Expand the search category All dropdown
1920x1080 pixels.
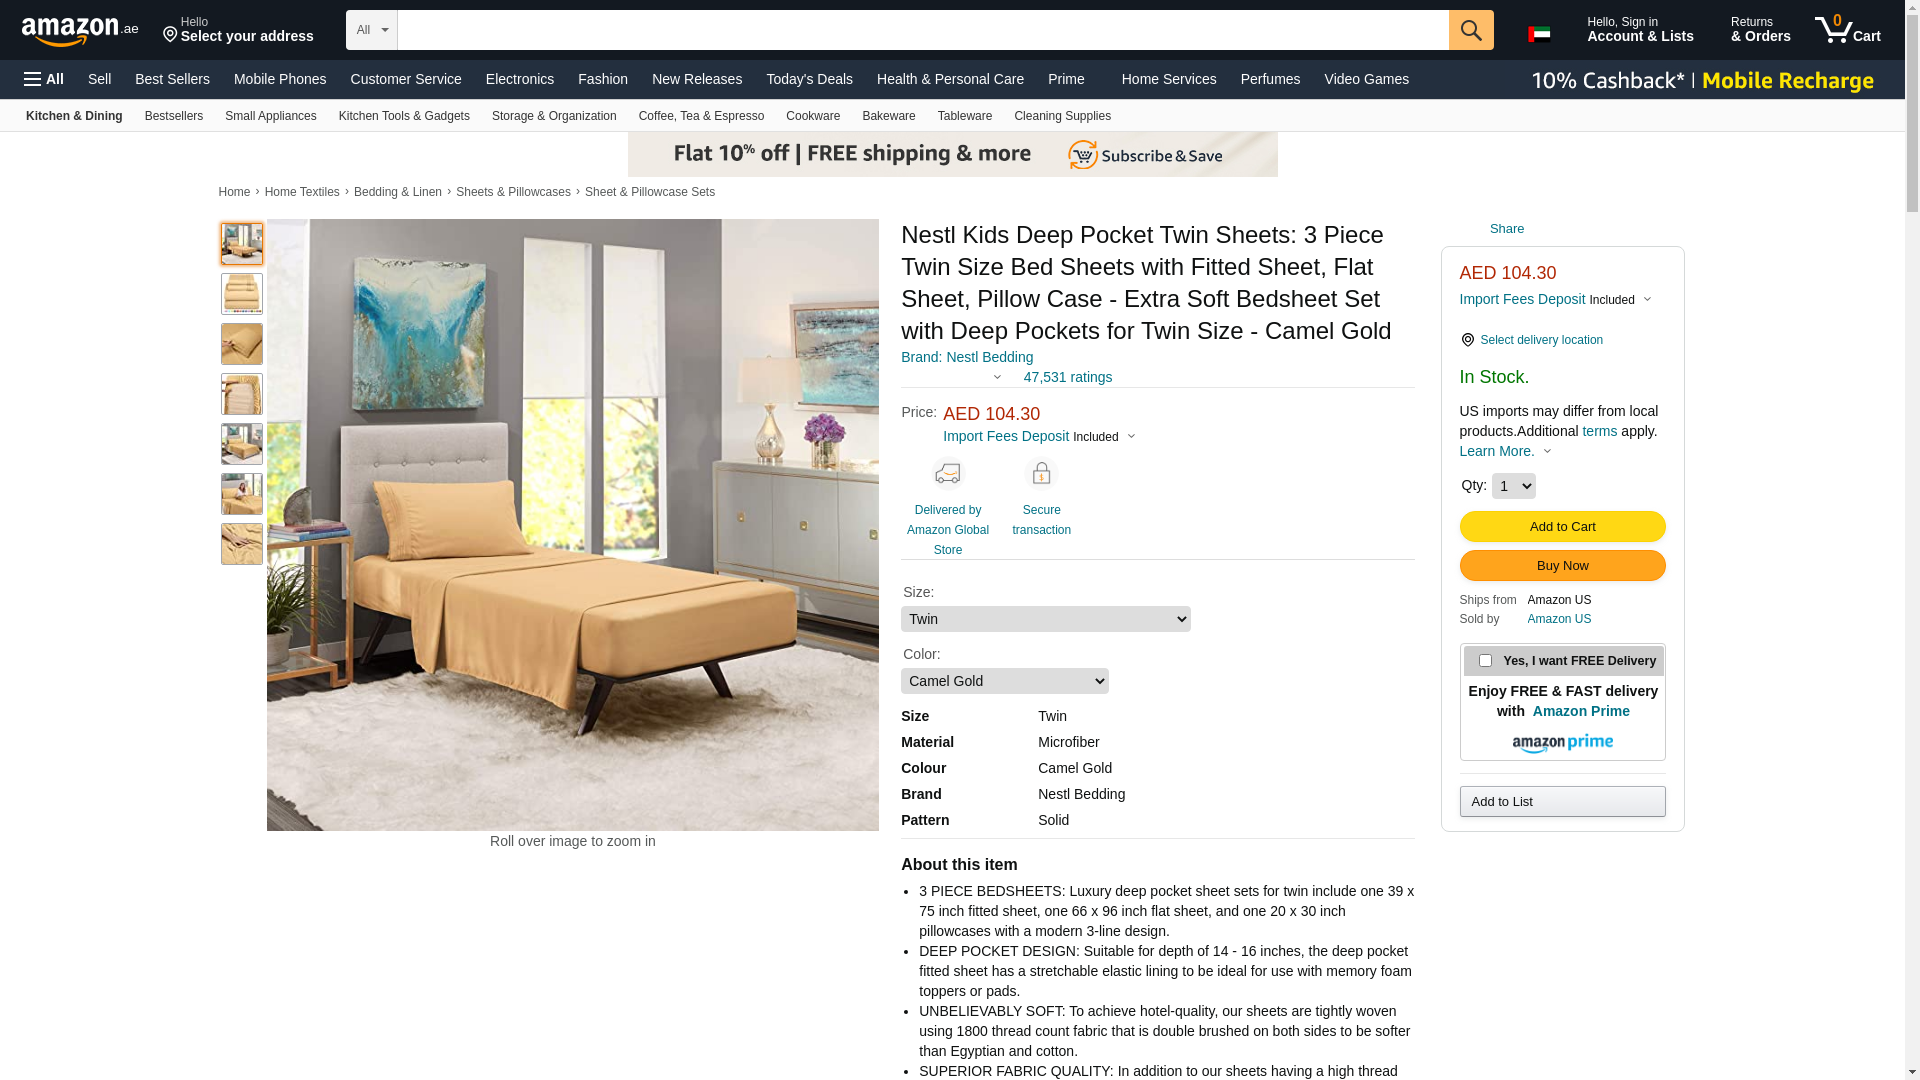372,30
